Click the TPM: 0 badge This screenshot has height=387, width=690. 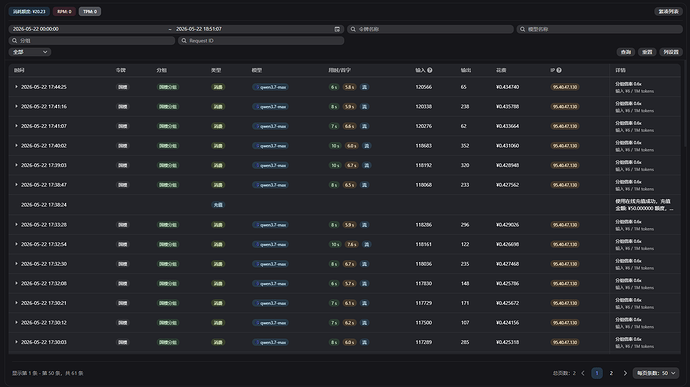click(90, 11)
